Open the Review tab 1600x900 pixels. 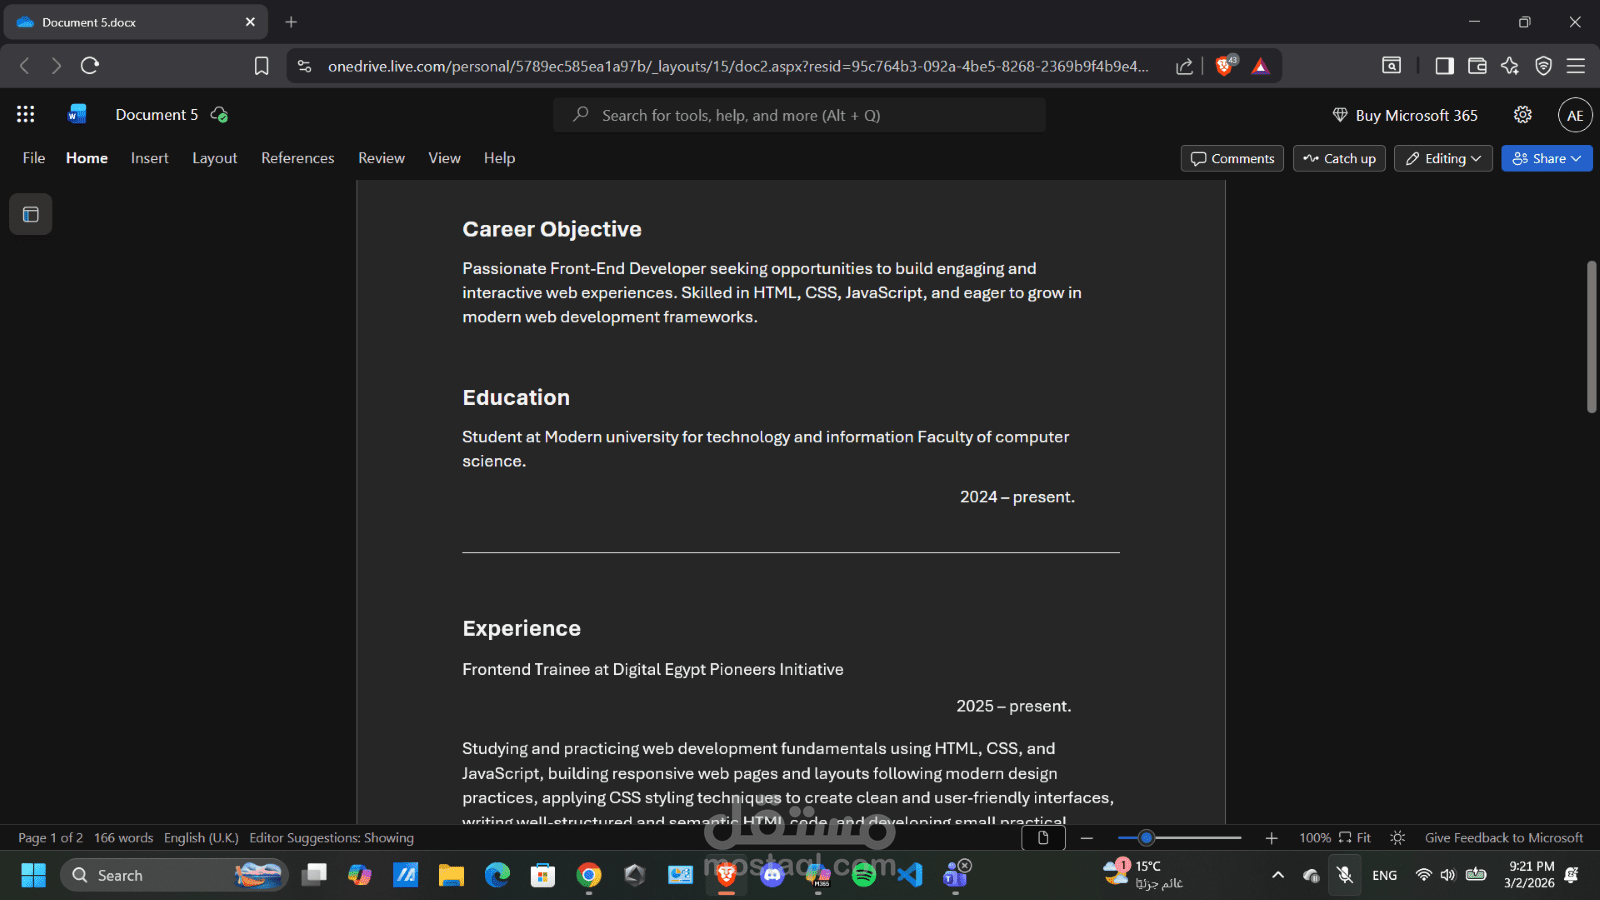click(382, 158)
